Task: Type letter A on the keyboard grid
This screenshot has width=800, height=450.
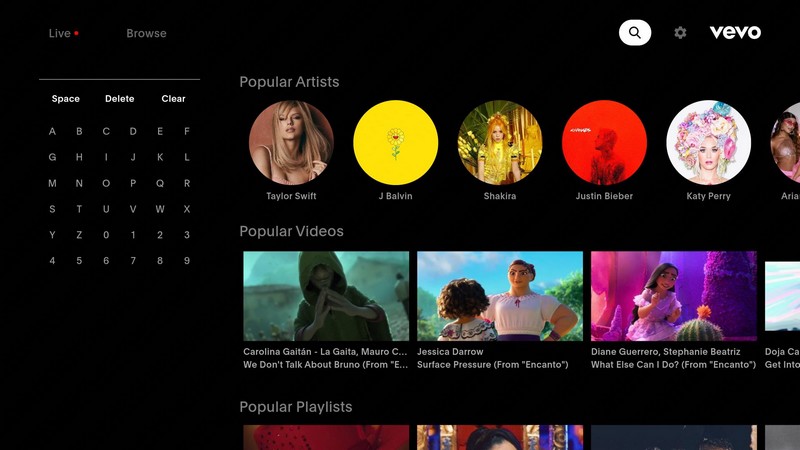Action: [x=52, y=131]
